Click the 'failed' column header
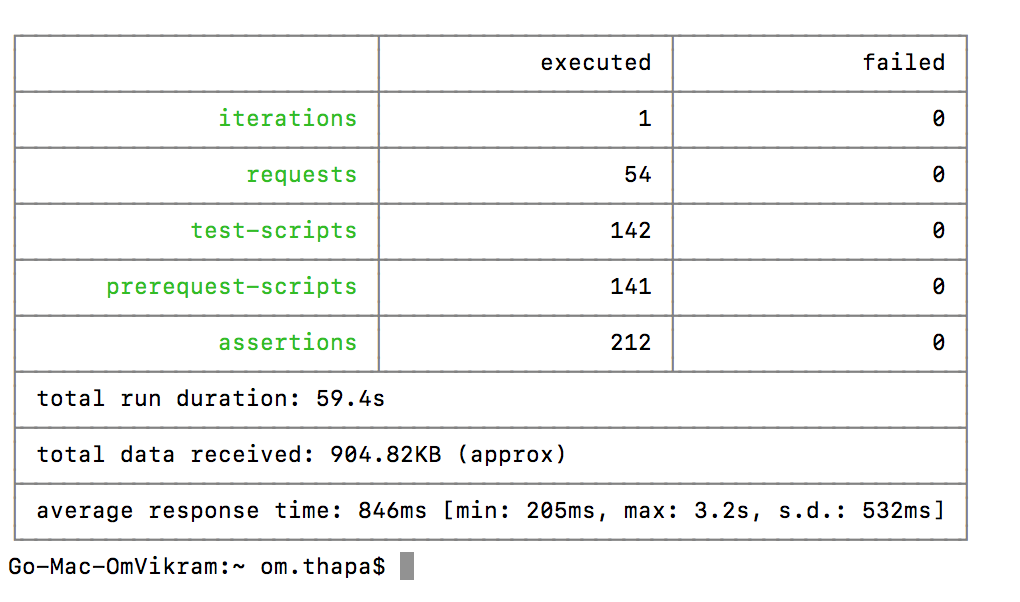Viewport: 1020px width, 602px height. point(904,62)
